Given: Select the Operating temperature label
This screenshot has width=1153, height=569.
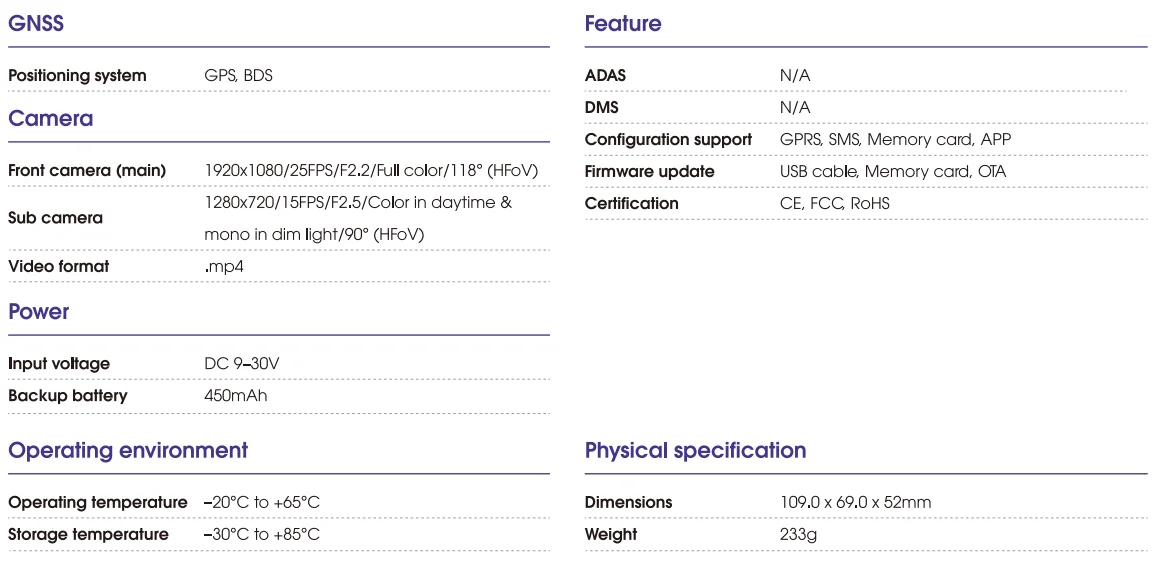Looking at the screenshot, I should (x=98, y=502).
